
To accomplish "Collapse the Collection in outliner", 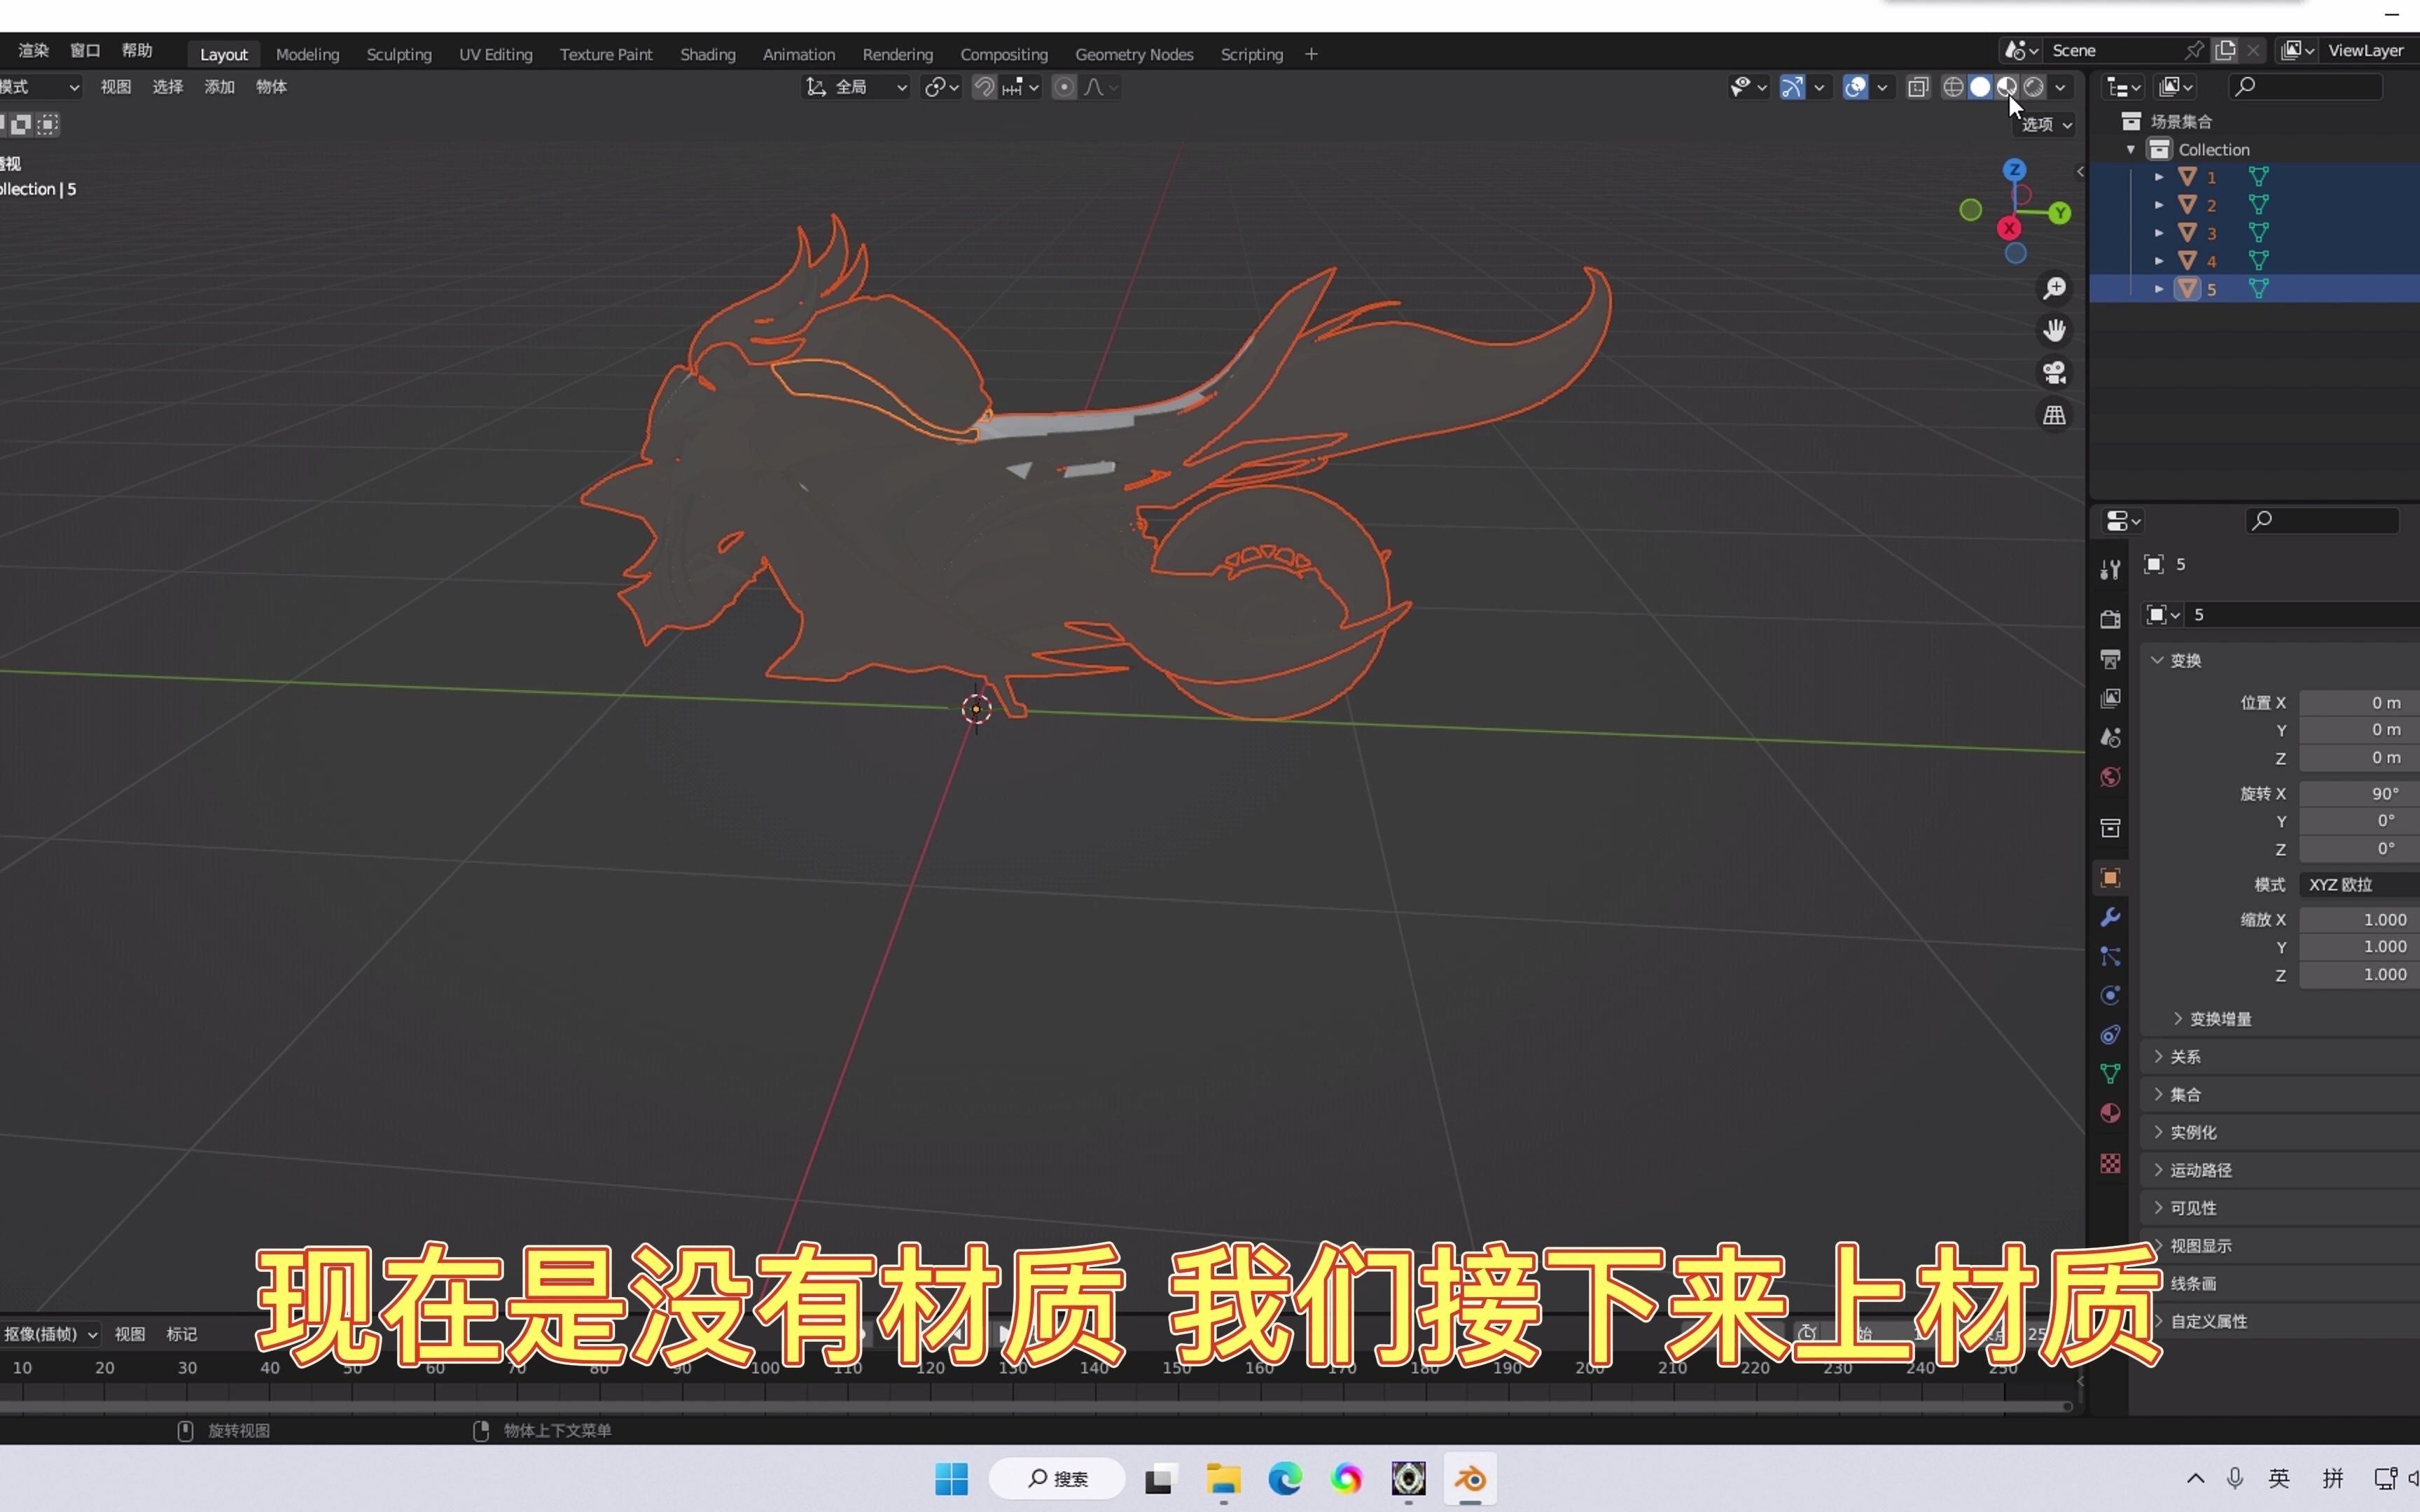I will [2130, 149].
